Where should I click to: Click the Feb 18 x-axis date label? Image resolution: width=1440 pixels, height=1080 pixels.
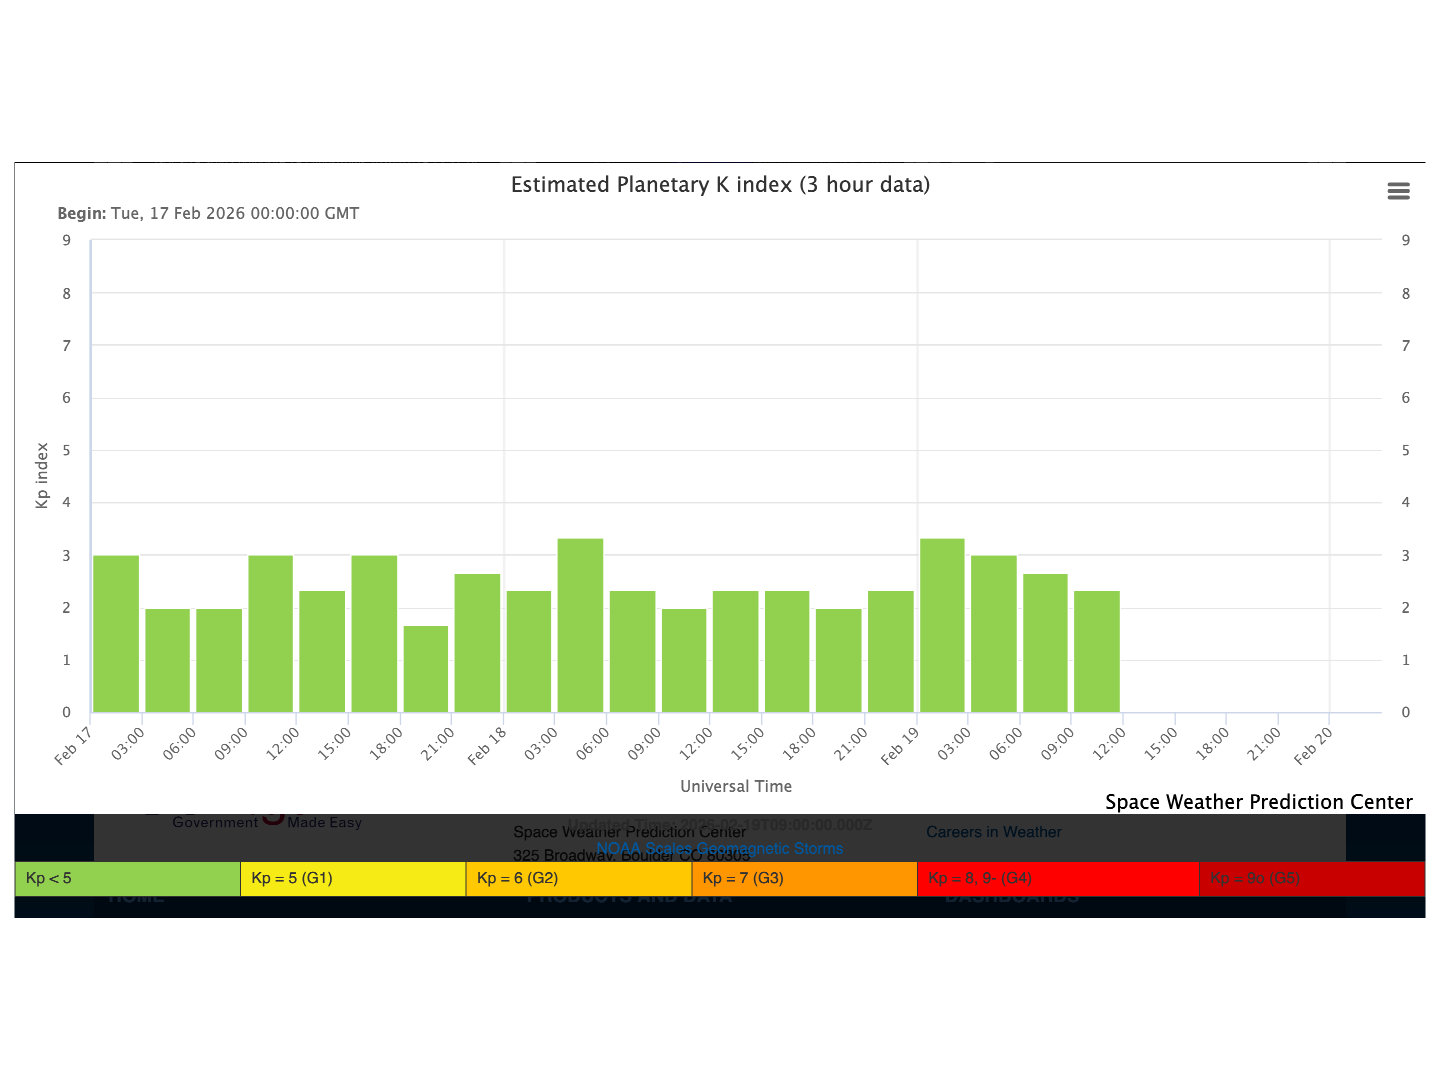(x=487, y=746)
